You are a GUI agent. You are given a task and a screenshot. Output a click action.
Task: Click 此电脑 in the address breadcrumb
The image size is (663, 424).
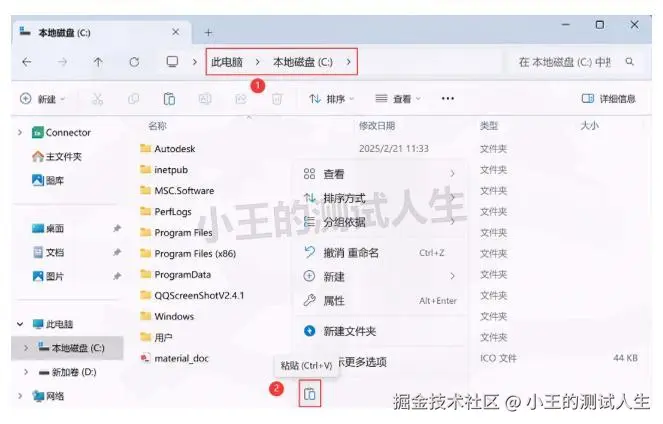227,62
